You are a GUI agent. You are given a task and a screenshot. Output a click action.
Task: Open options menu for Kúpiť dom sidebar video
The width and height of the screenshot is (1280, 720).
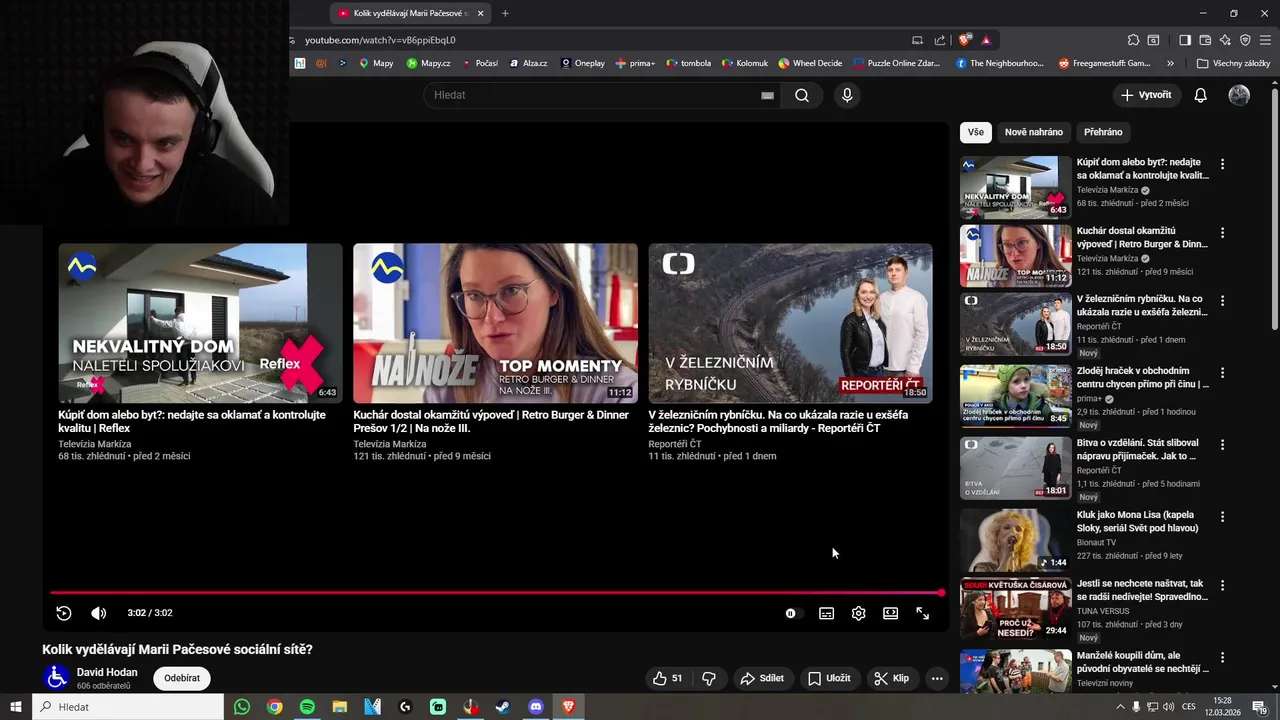tap(1222, 164)
